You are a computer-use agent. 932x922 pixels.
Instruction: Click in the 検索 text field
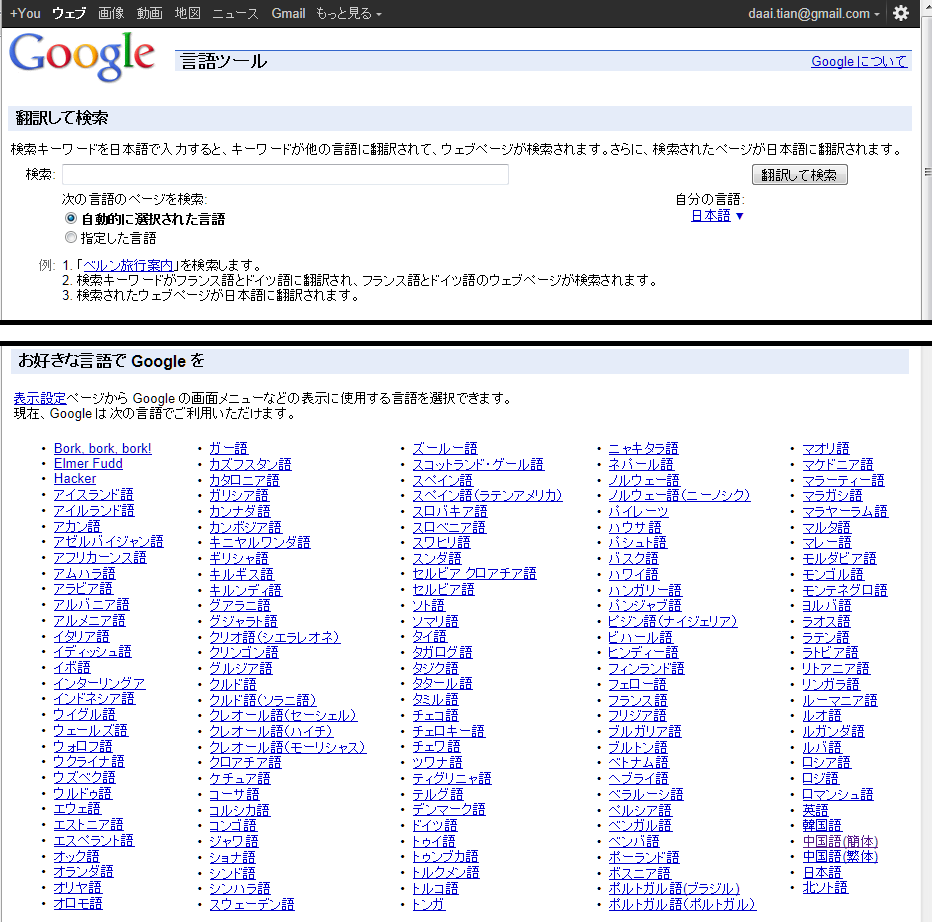(285, 174)
